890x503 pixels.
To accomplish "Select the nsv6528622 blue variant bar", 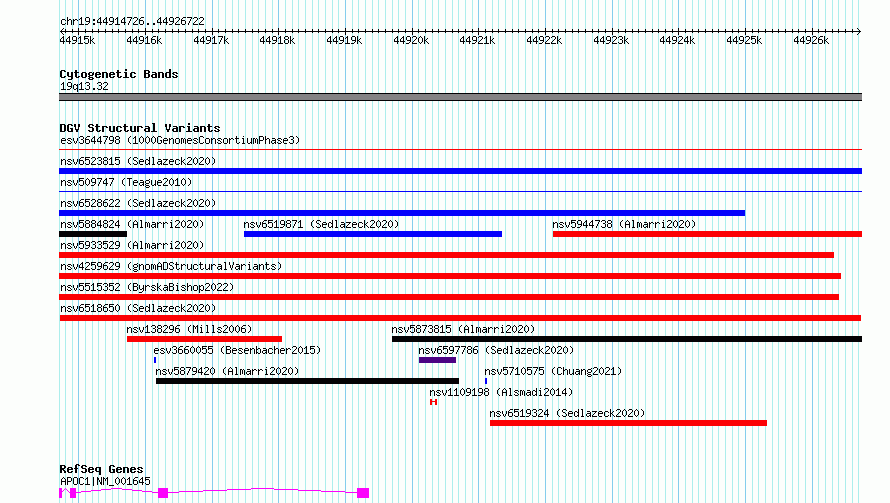I will [x=402, y=213].
